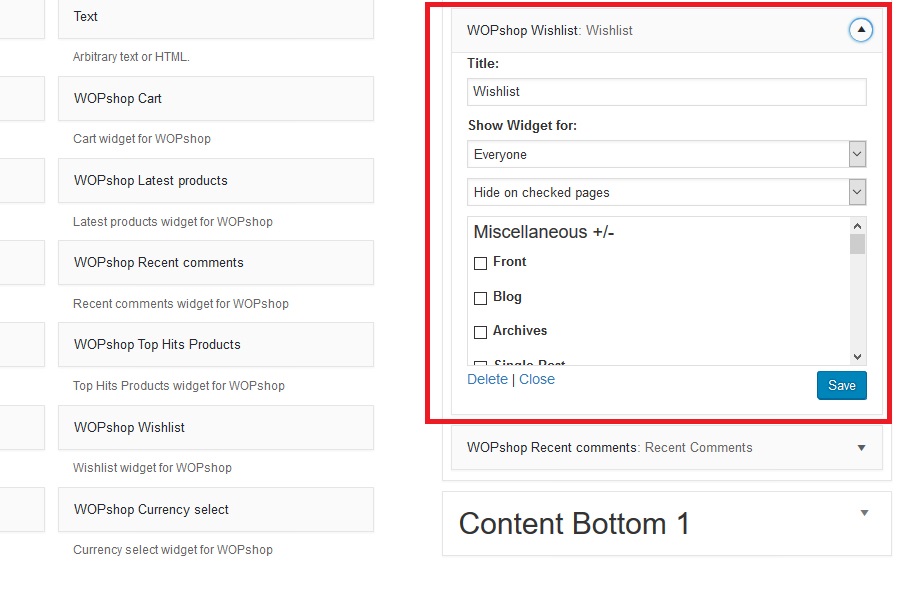
Task: Click scroll down arrow in pages list
Action: (857, 356)
